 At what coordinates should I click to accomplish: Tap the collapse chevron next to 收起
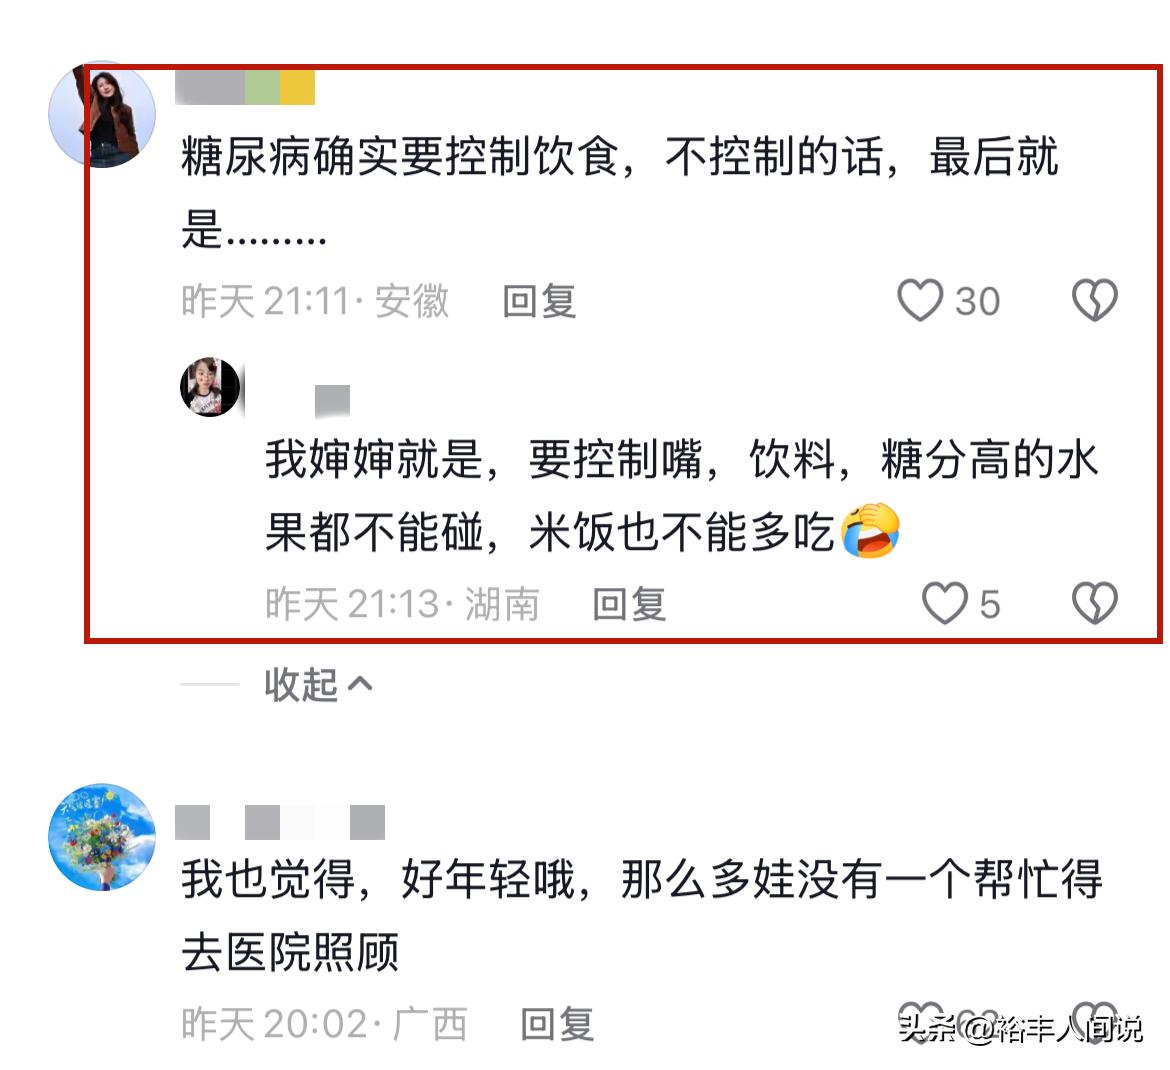(360, 684)
